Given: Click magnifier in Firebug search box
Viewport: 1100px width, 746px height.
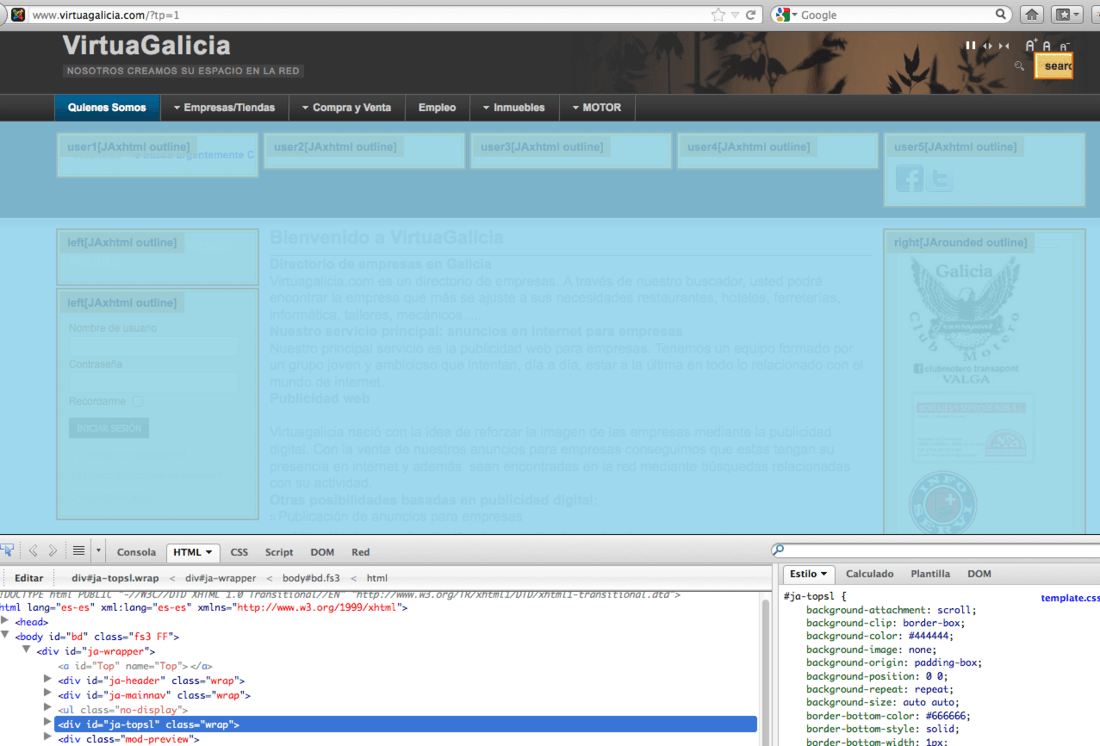Looking at the screenshot, I should 778,550.
